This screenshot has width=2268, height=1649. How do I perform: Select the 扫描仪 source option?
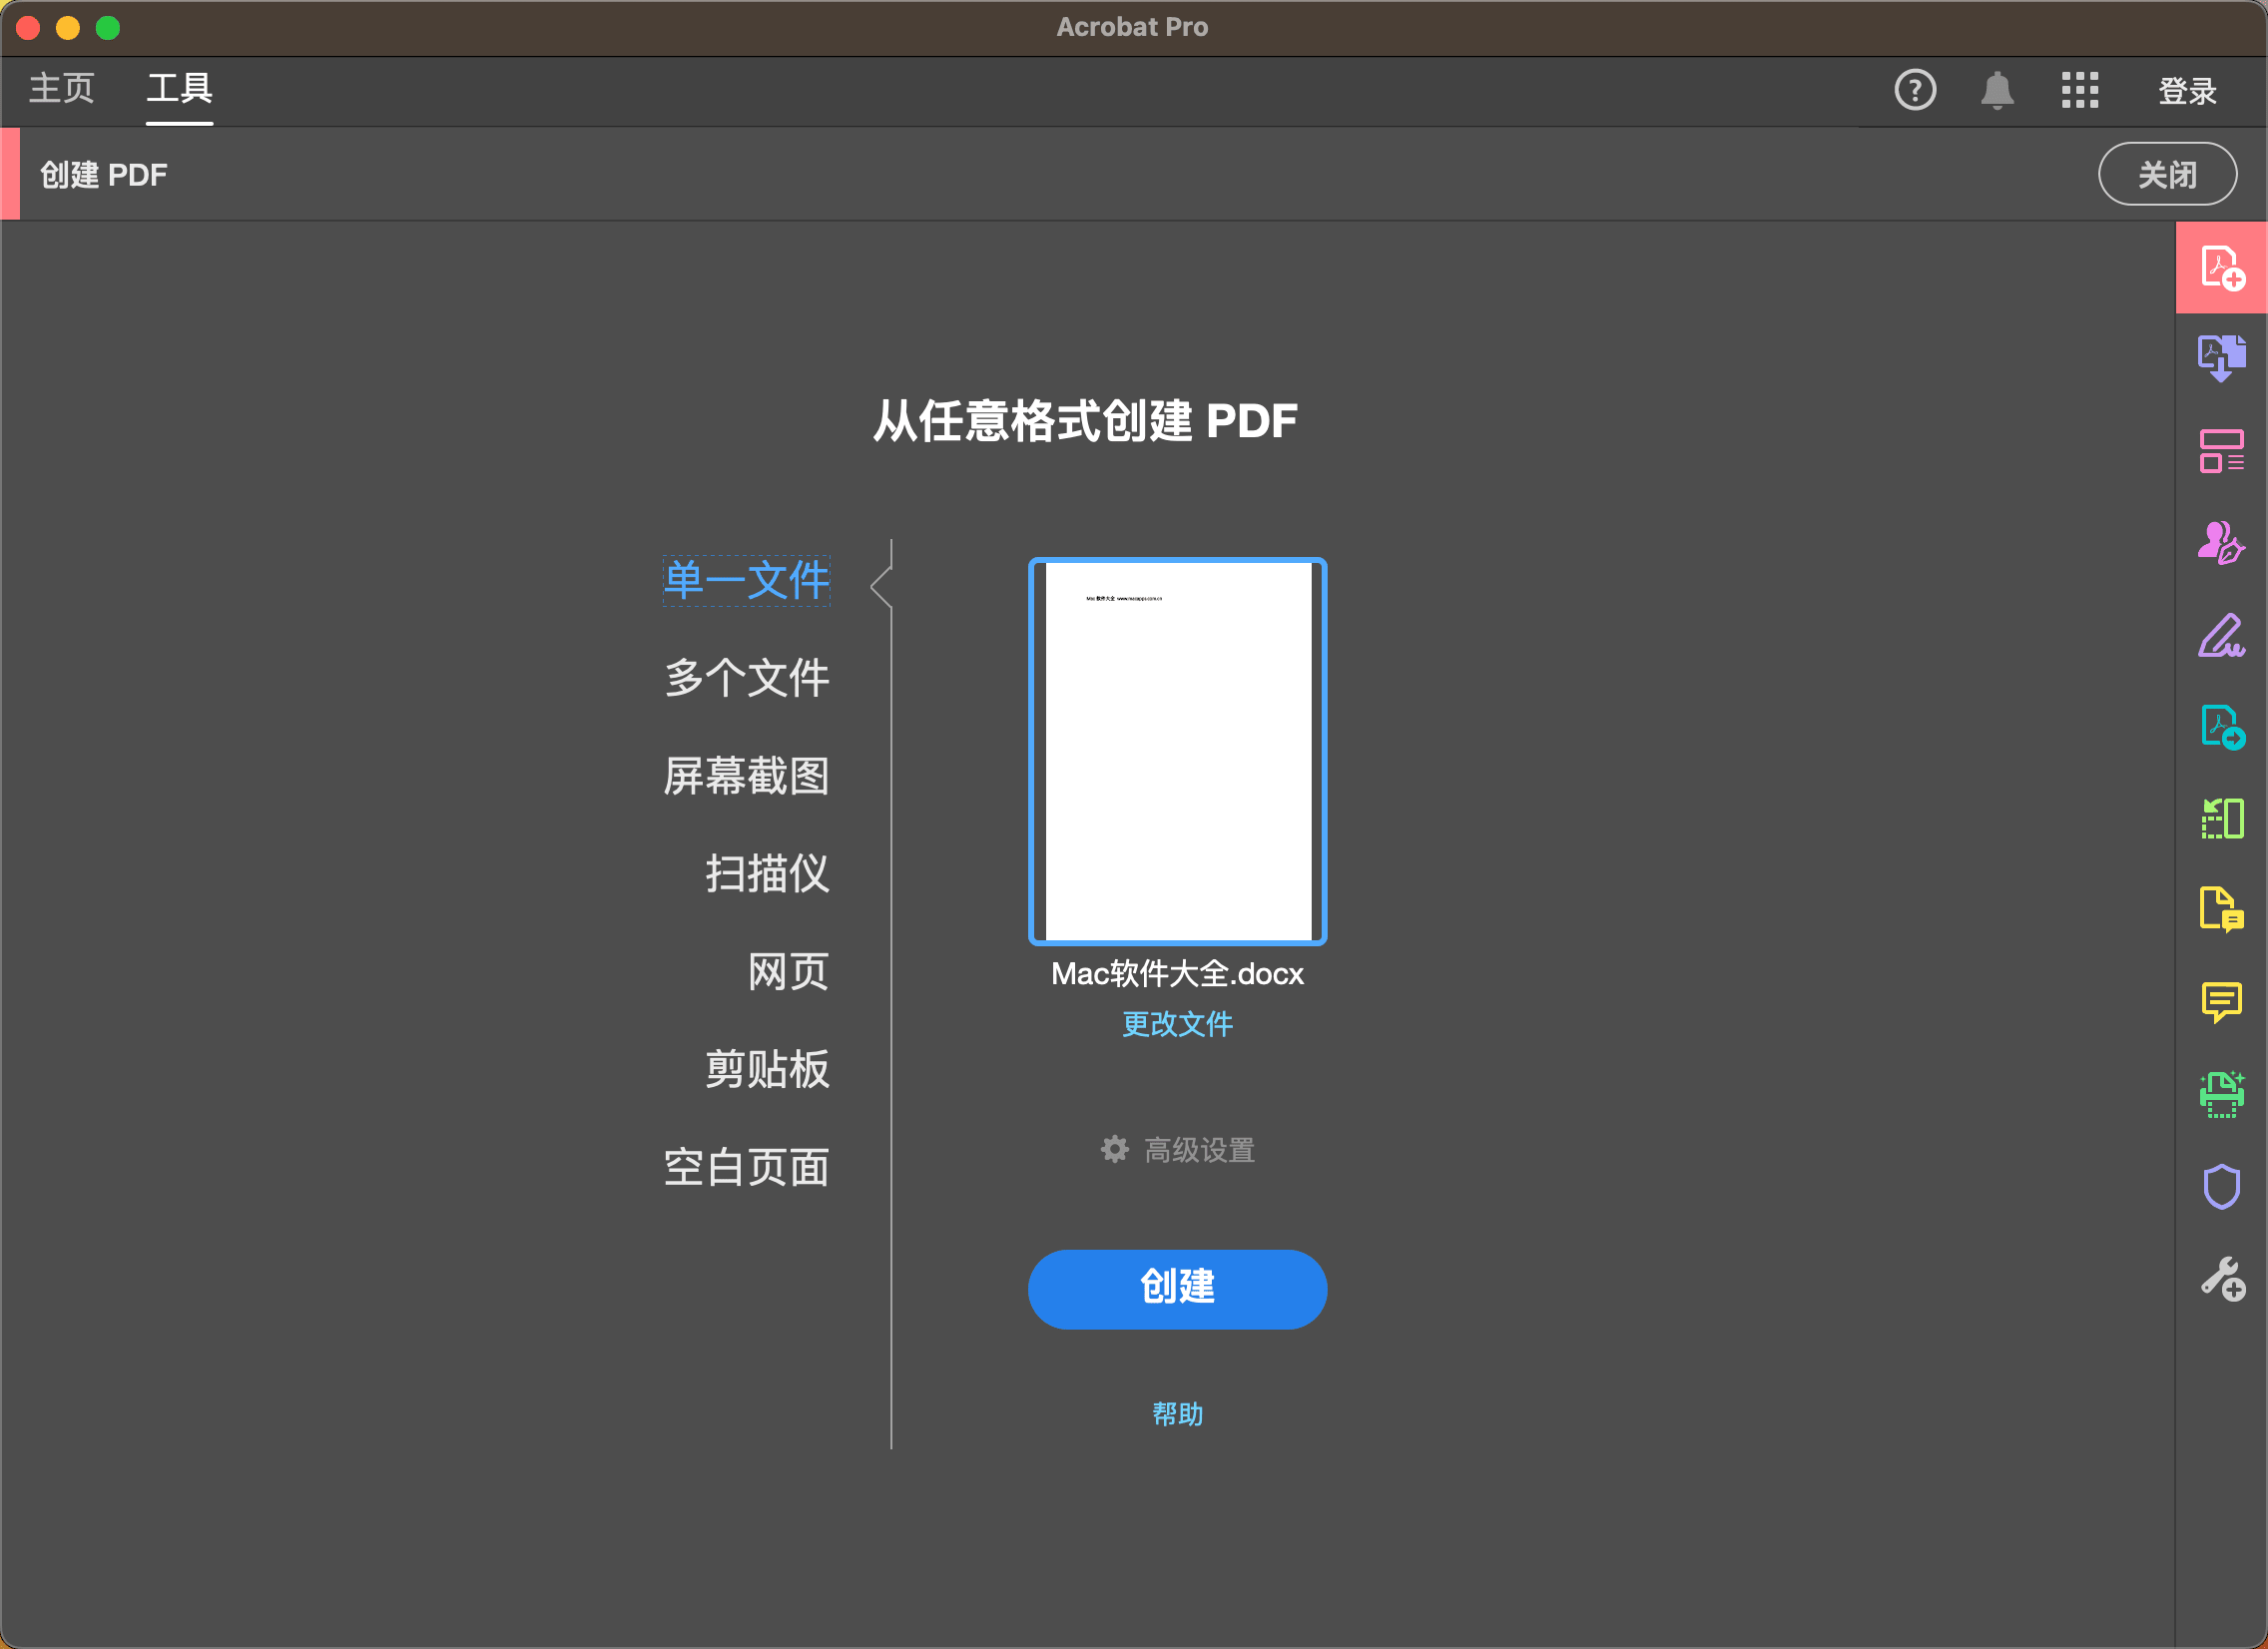[766, 874]
